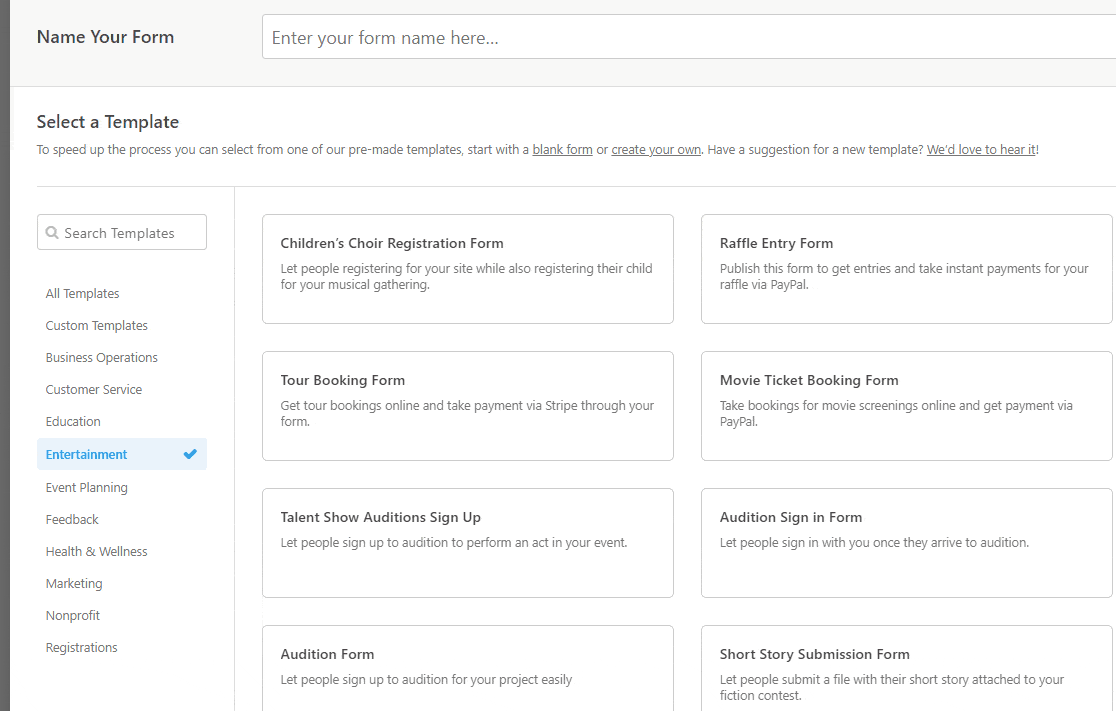1116x711 pixels.
Task: Follow the create your own link
Action: click(x=656, y=149)
